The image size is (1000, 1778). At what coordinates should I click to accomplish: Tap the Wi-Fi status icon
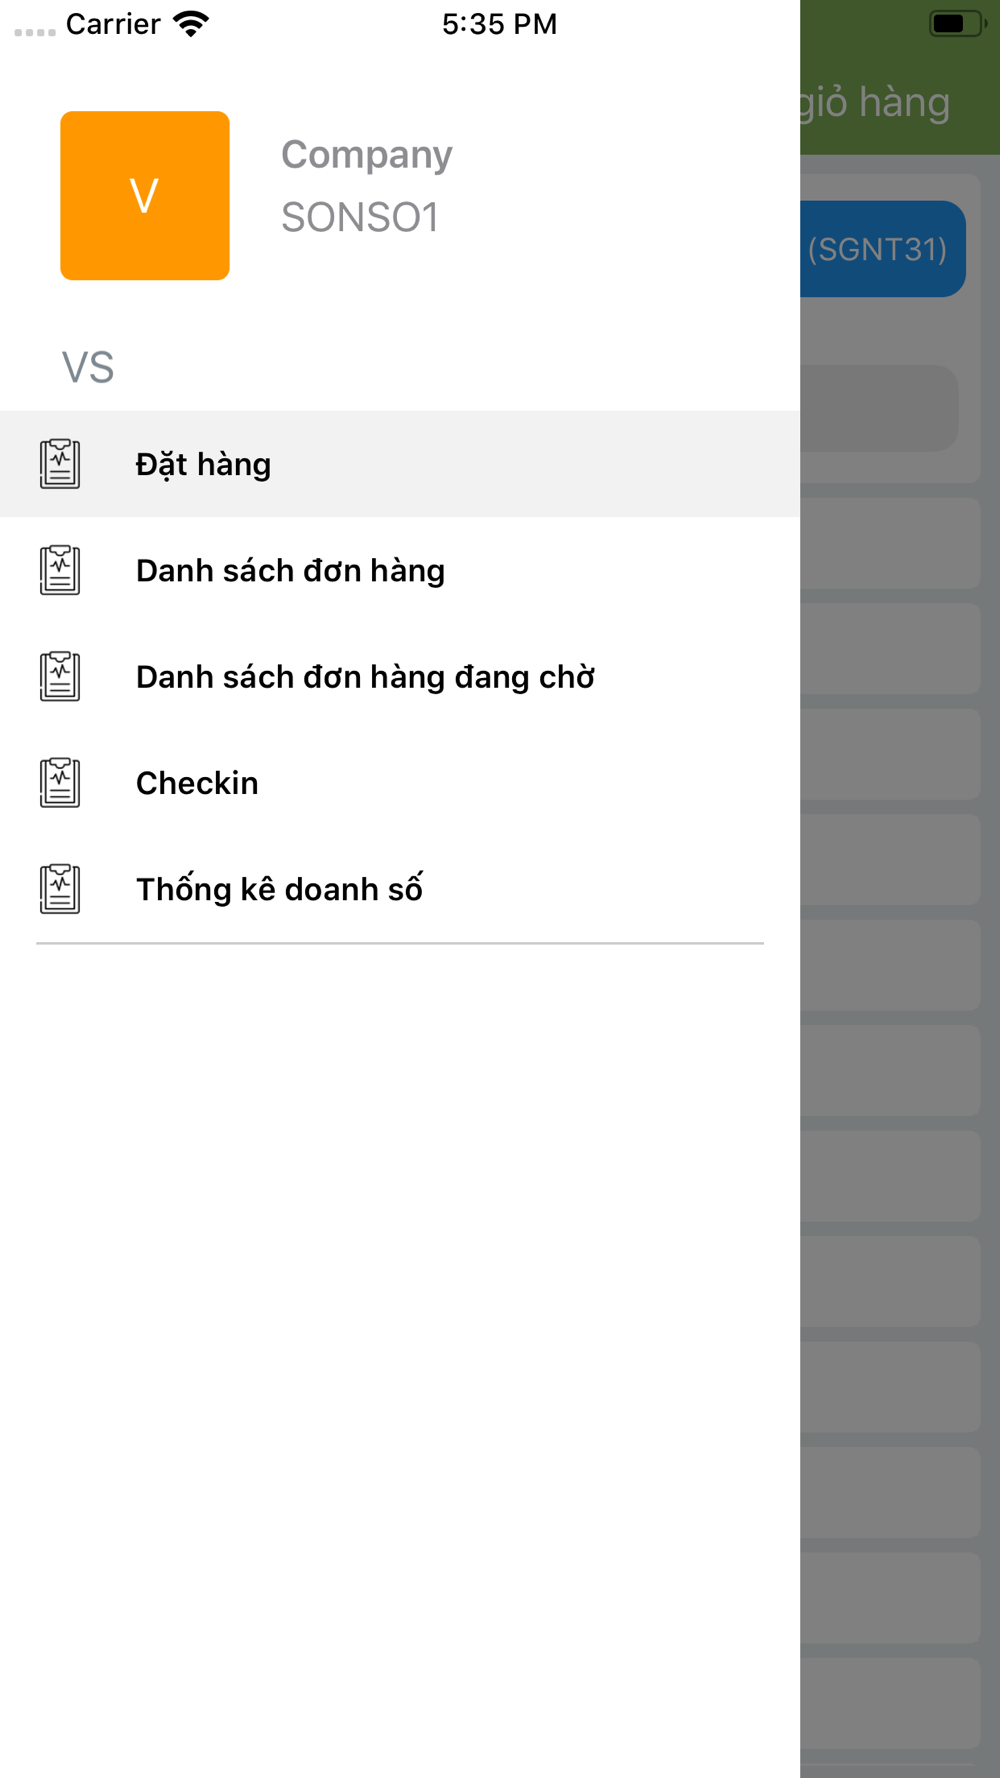click(x=190, y=24)
